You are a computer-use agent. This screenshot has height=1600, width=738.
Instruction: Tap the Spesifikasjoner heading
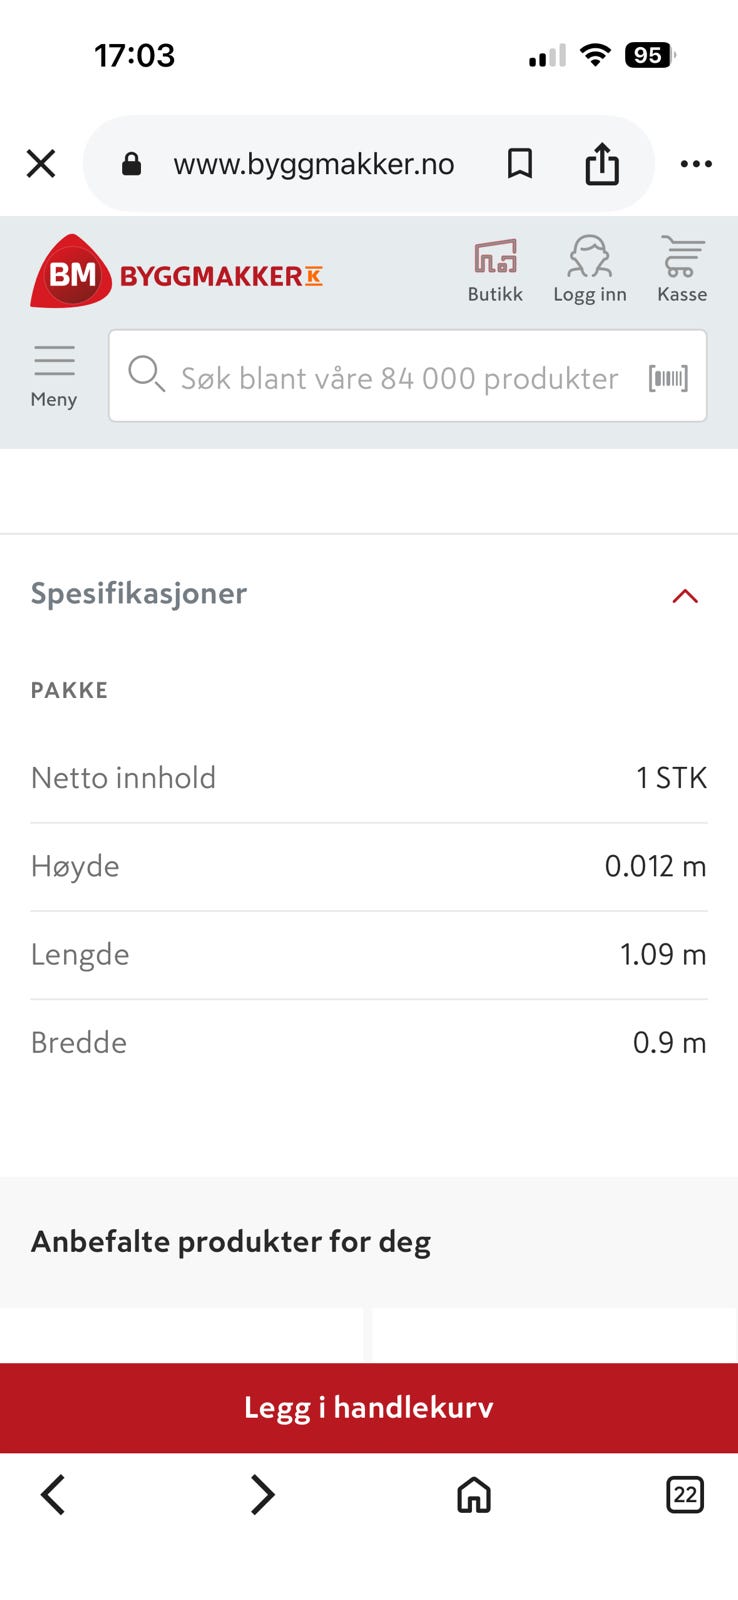pos(139,593)
